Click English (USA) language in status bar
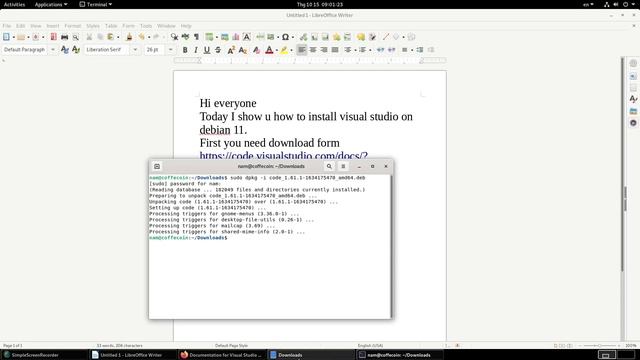 click(x=370, y=345)
